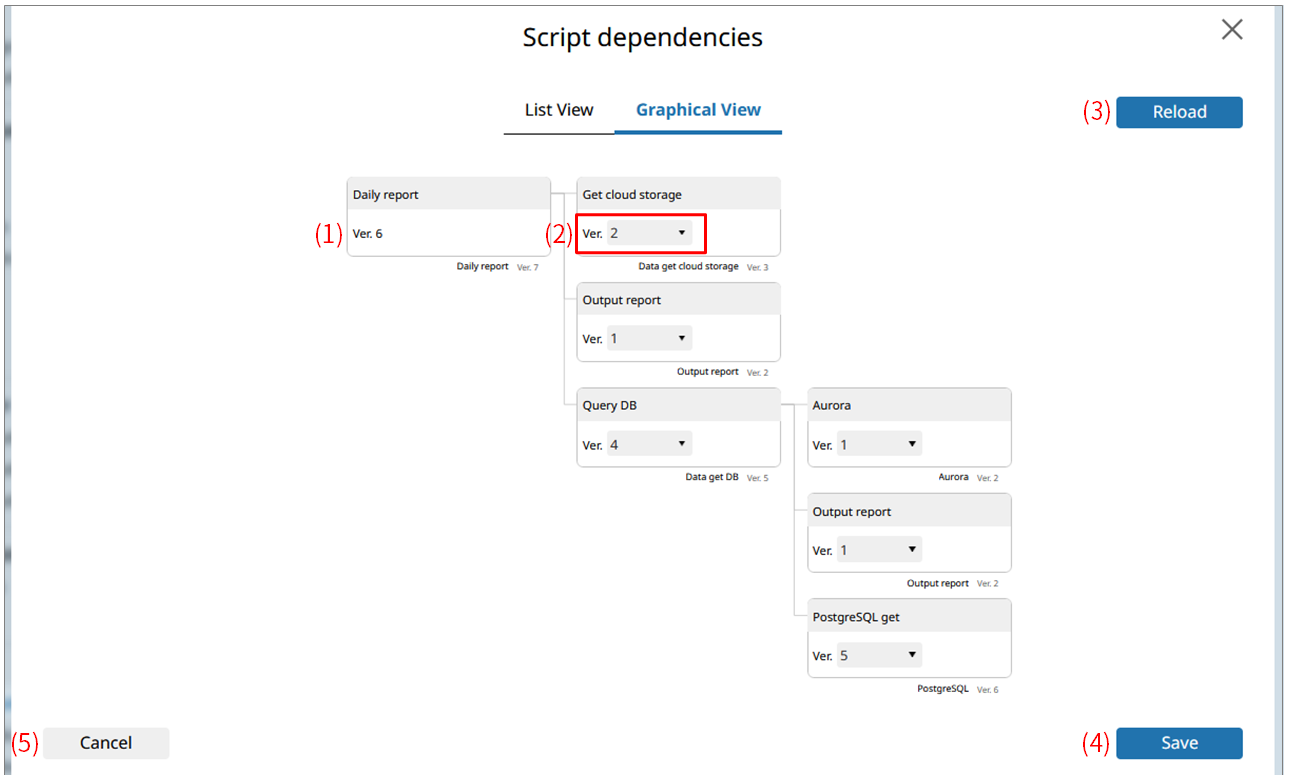Close the Script dependencies dialog
1289x775 pixels.
coord(1232,30)
